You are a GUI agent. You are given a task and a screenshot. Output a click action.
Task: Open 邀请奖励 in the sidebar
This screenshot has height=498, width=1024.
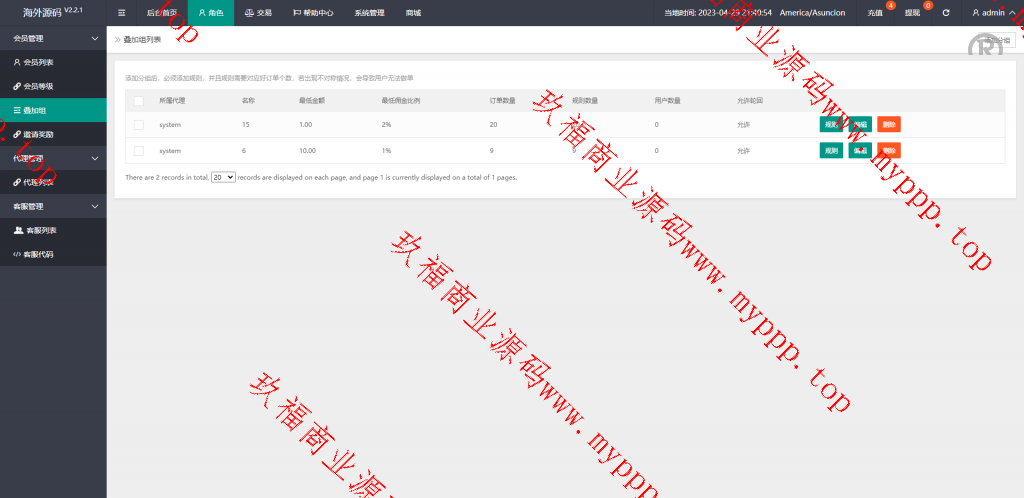[39, 134]
